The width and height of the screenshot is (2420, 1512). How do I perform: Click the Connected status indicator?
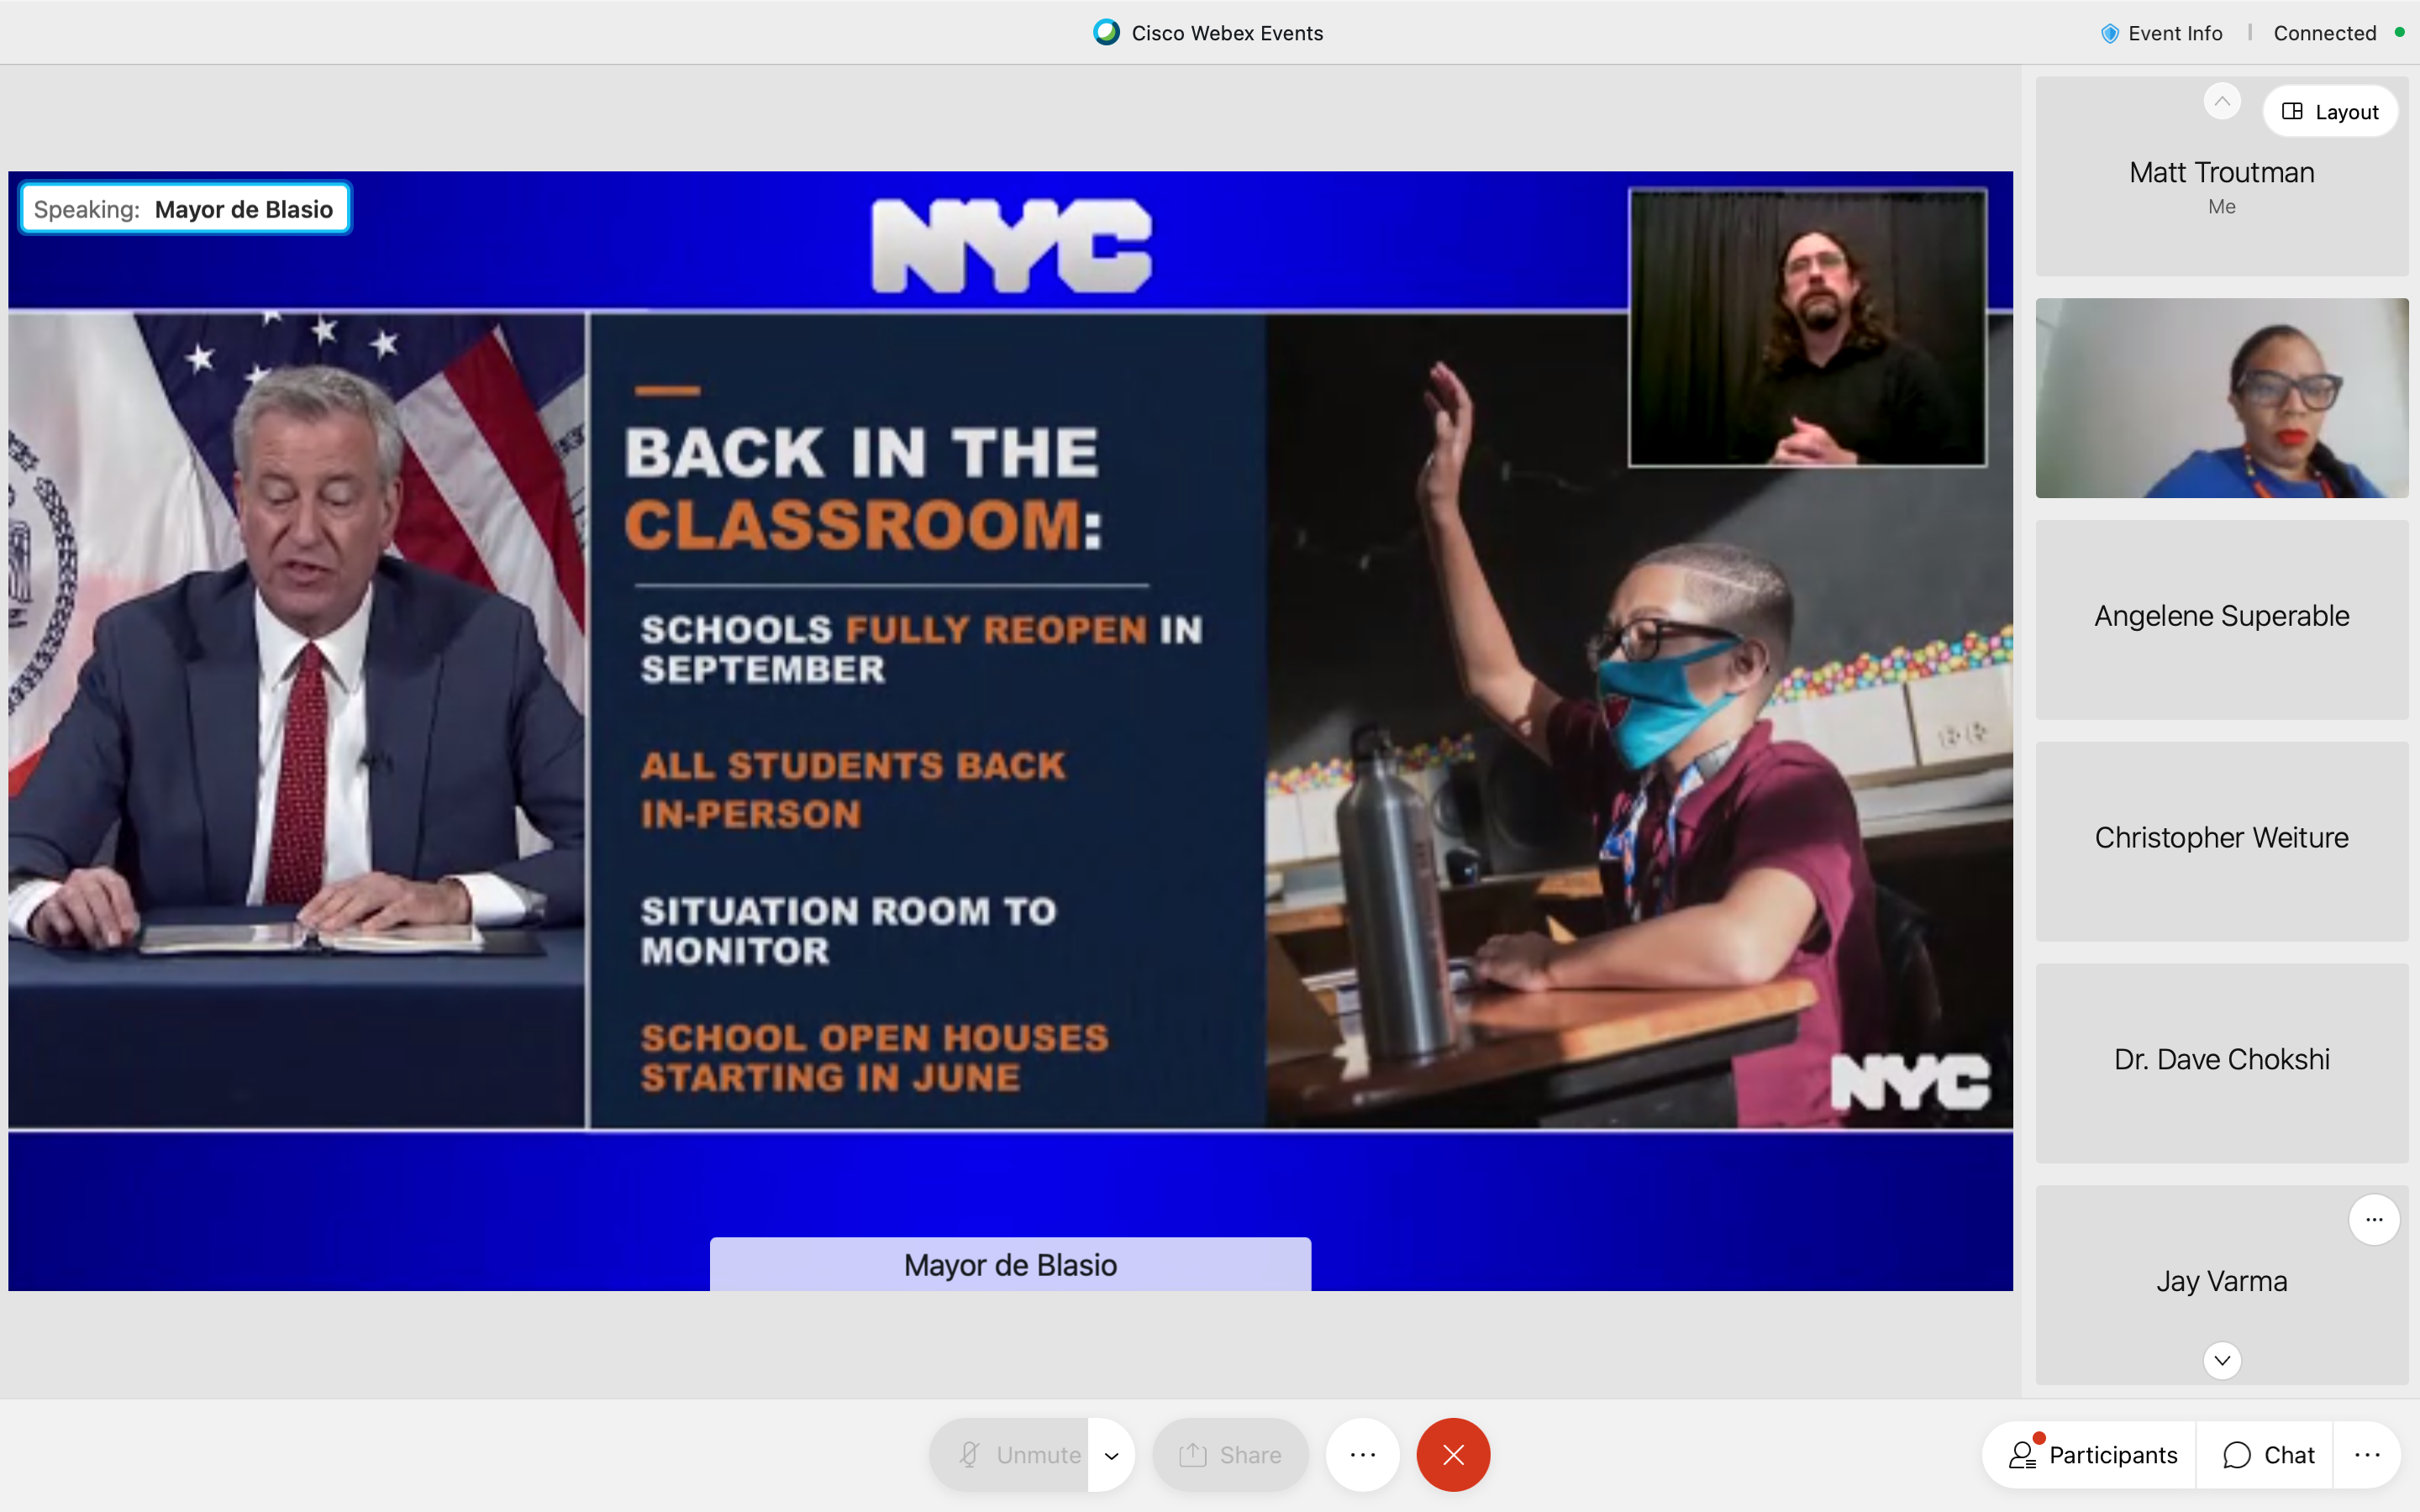click(x=2325, y=33)
